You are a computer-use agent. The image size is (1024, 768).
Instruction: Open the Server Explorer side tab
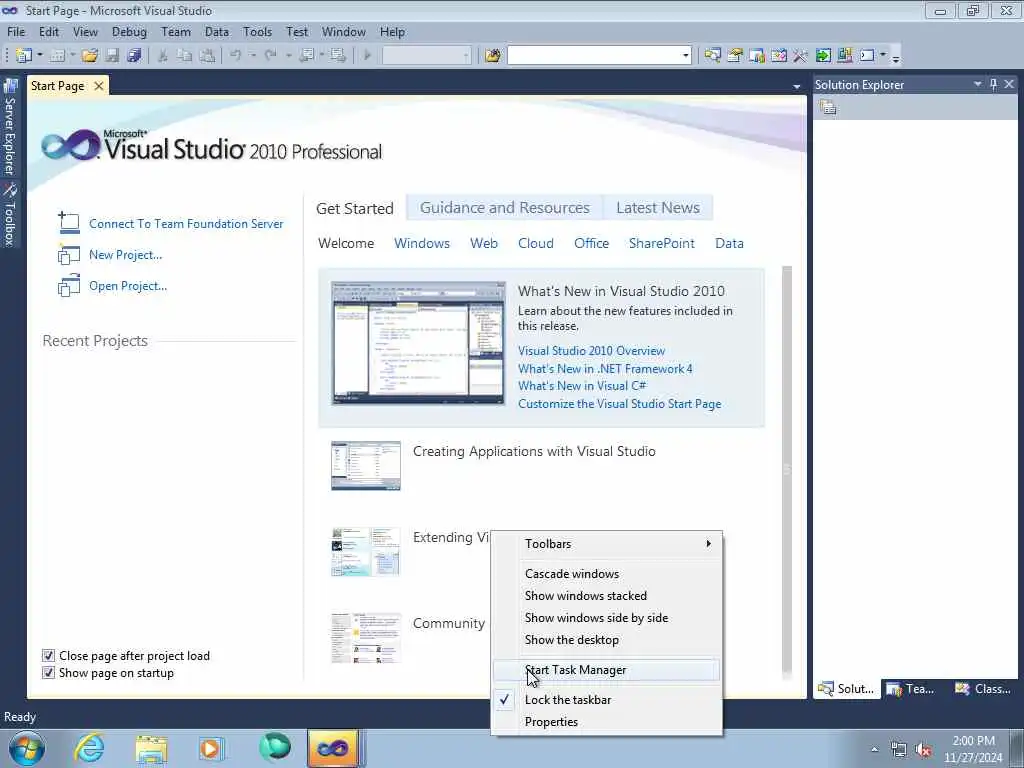click(10, 127)
